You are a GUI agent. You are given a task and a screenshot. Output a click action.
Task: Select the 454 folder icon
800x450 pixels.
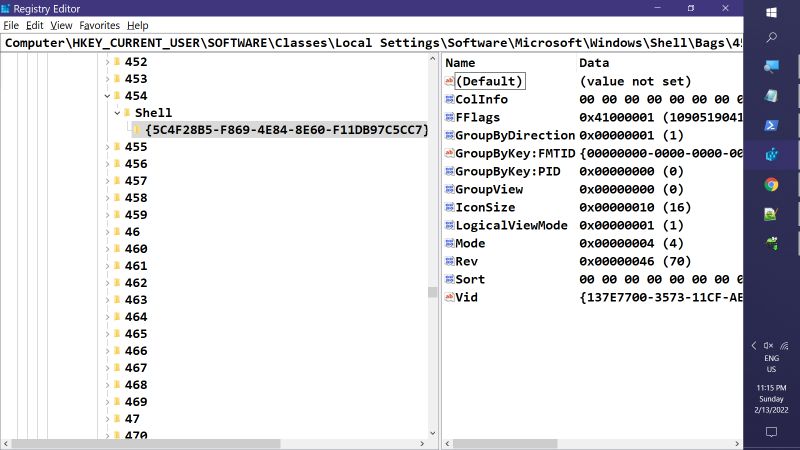tap(117, 95)
